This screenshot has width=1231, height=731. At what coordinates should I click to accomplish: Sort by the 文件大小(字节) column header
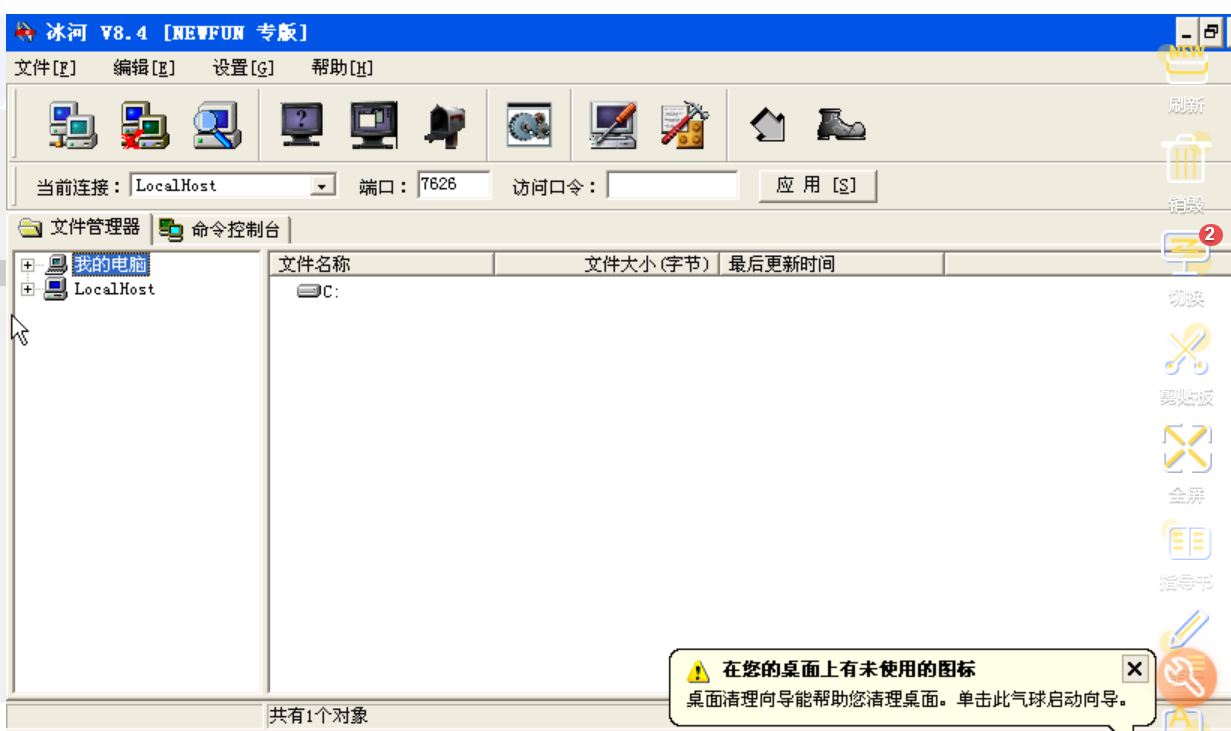(x=606, y=264)
